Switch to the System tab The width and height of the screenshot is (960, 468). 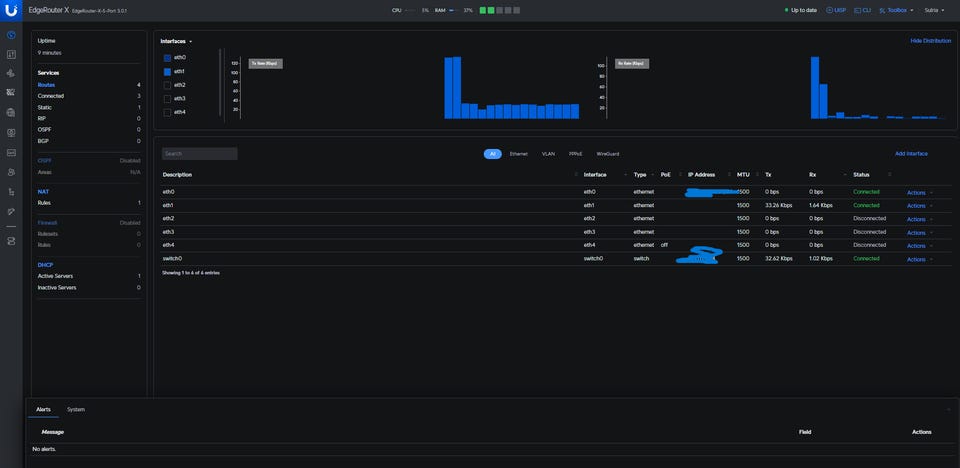point(76,409)
